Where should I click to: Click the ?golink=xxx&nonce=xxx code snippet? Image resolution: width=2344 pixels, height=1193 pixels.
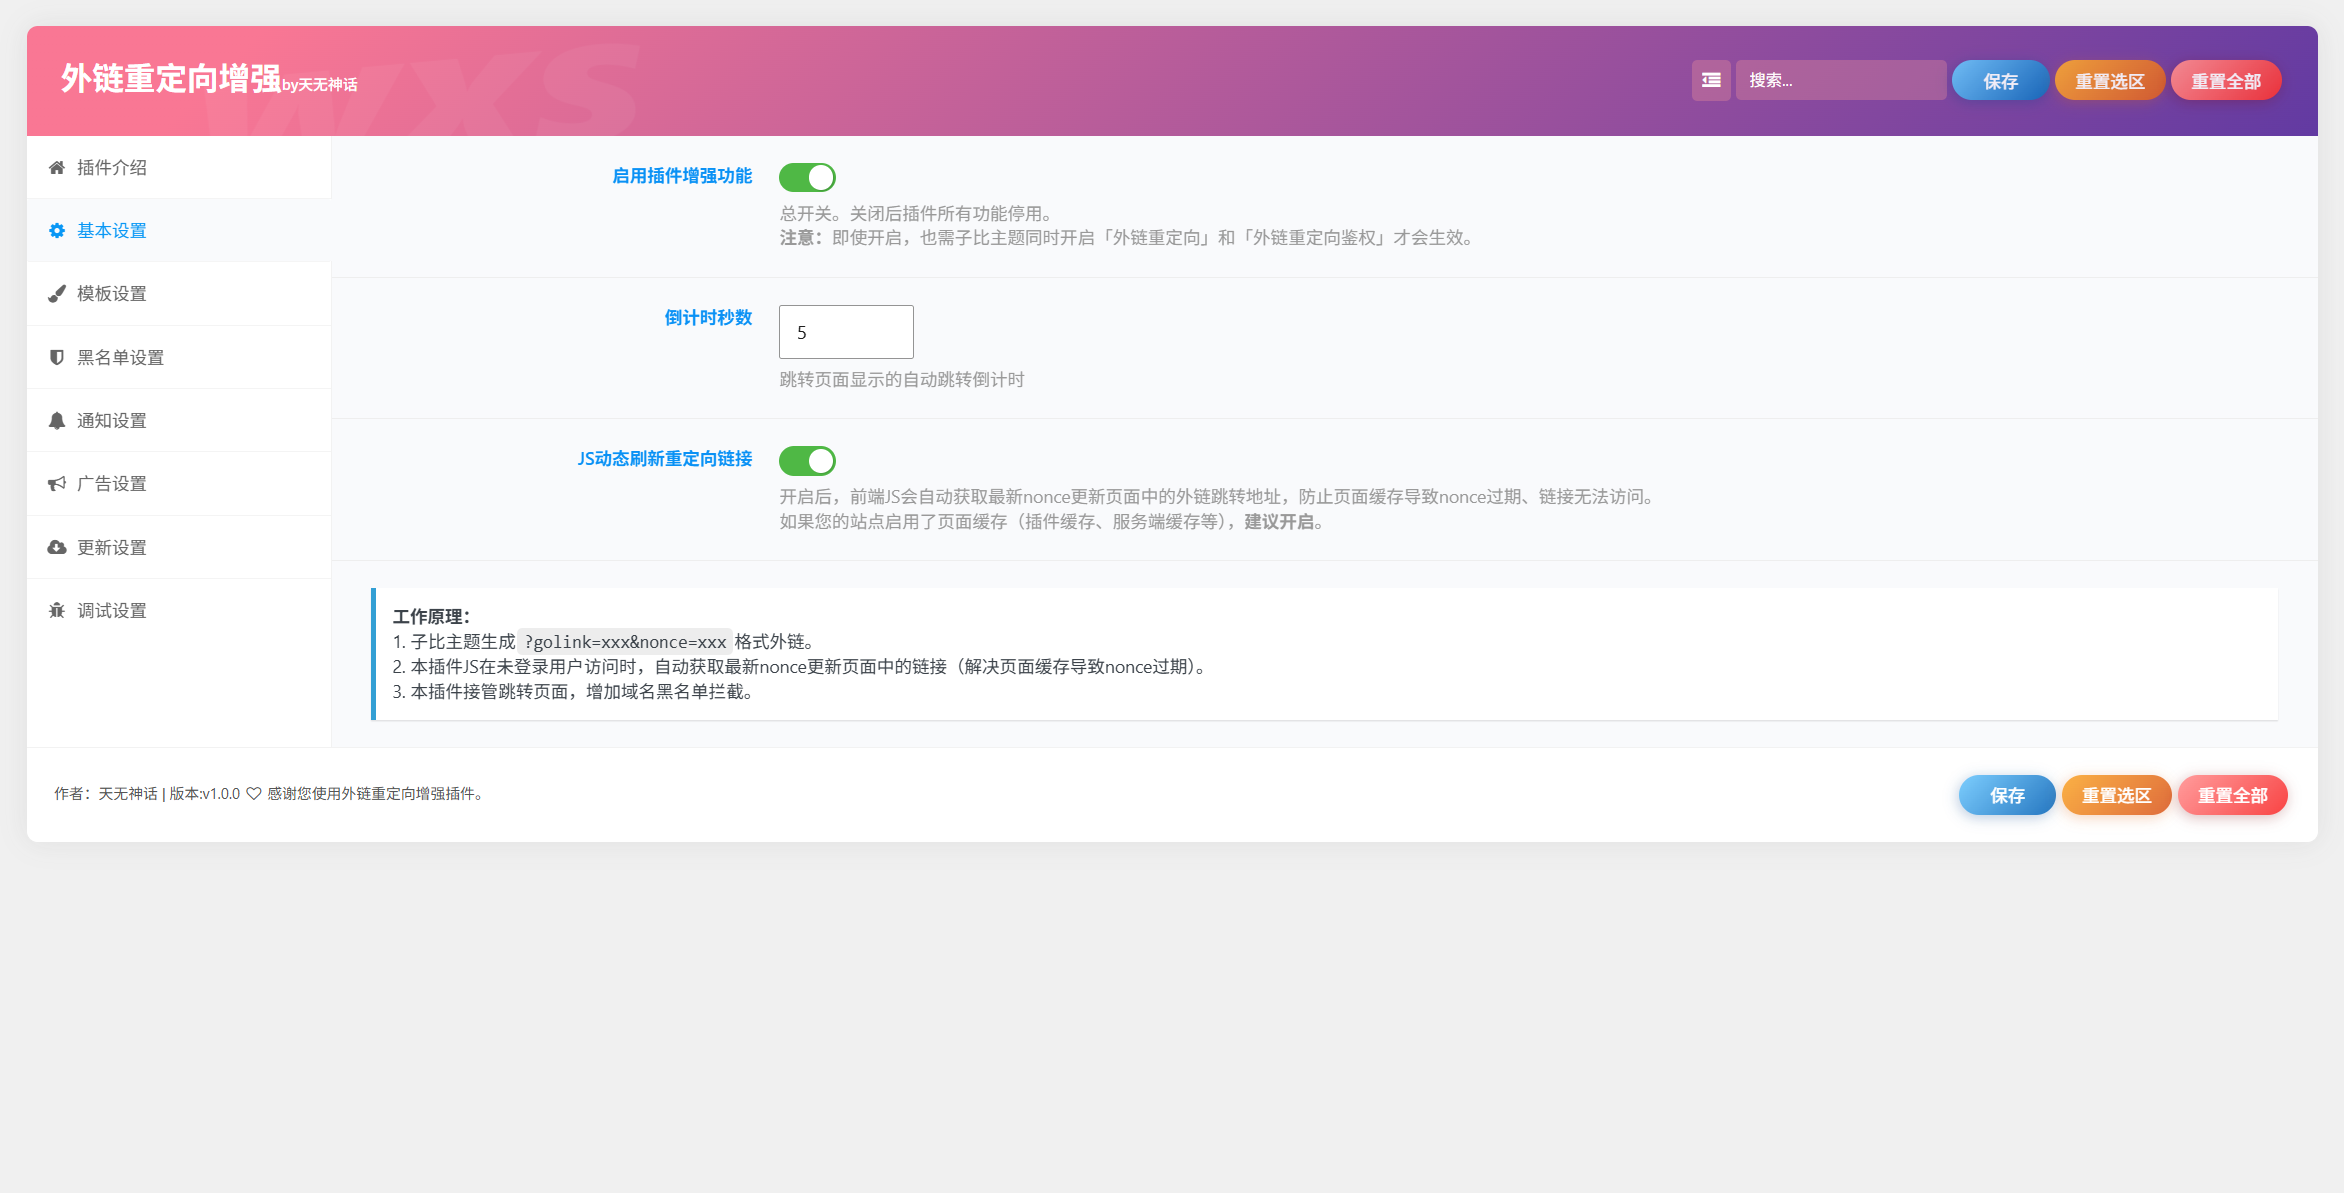point(625,642)
